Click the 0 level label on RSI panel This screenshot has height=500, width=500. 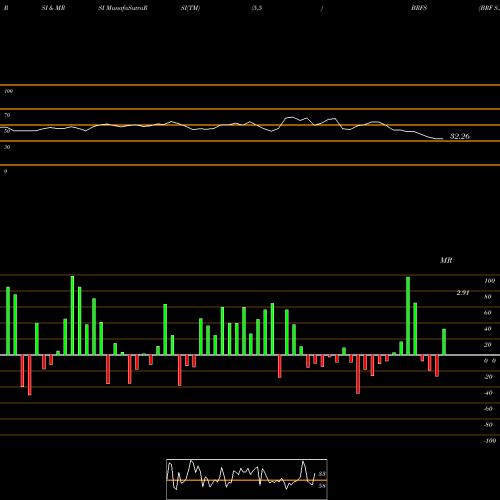point(5,171)
